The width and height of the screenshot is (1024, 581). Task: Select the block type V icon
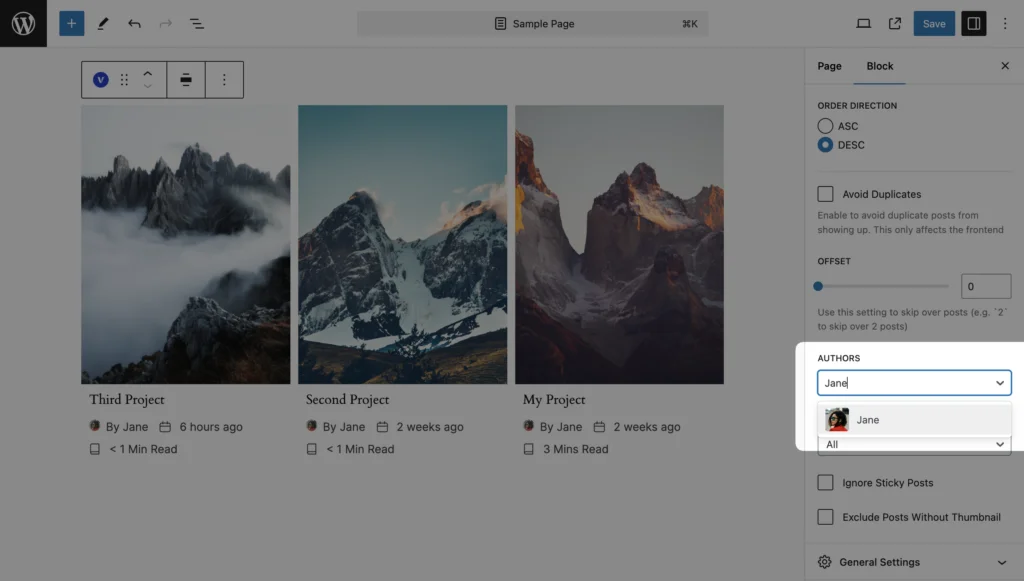click(x=101, y=80)
